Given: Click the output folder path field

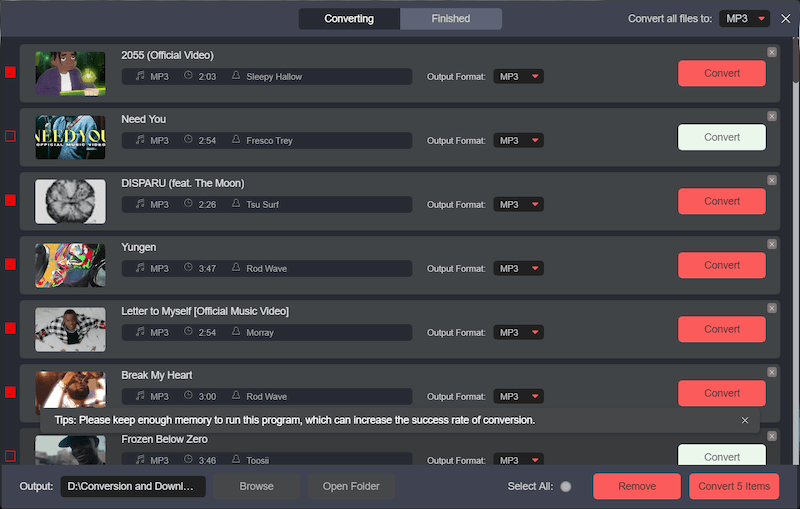Looking at the screenshot, I should (133, 487).
